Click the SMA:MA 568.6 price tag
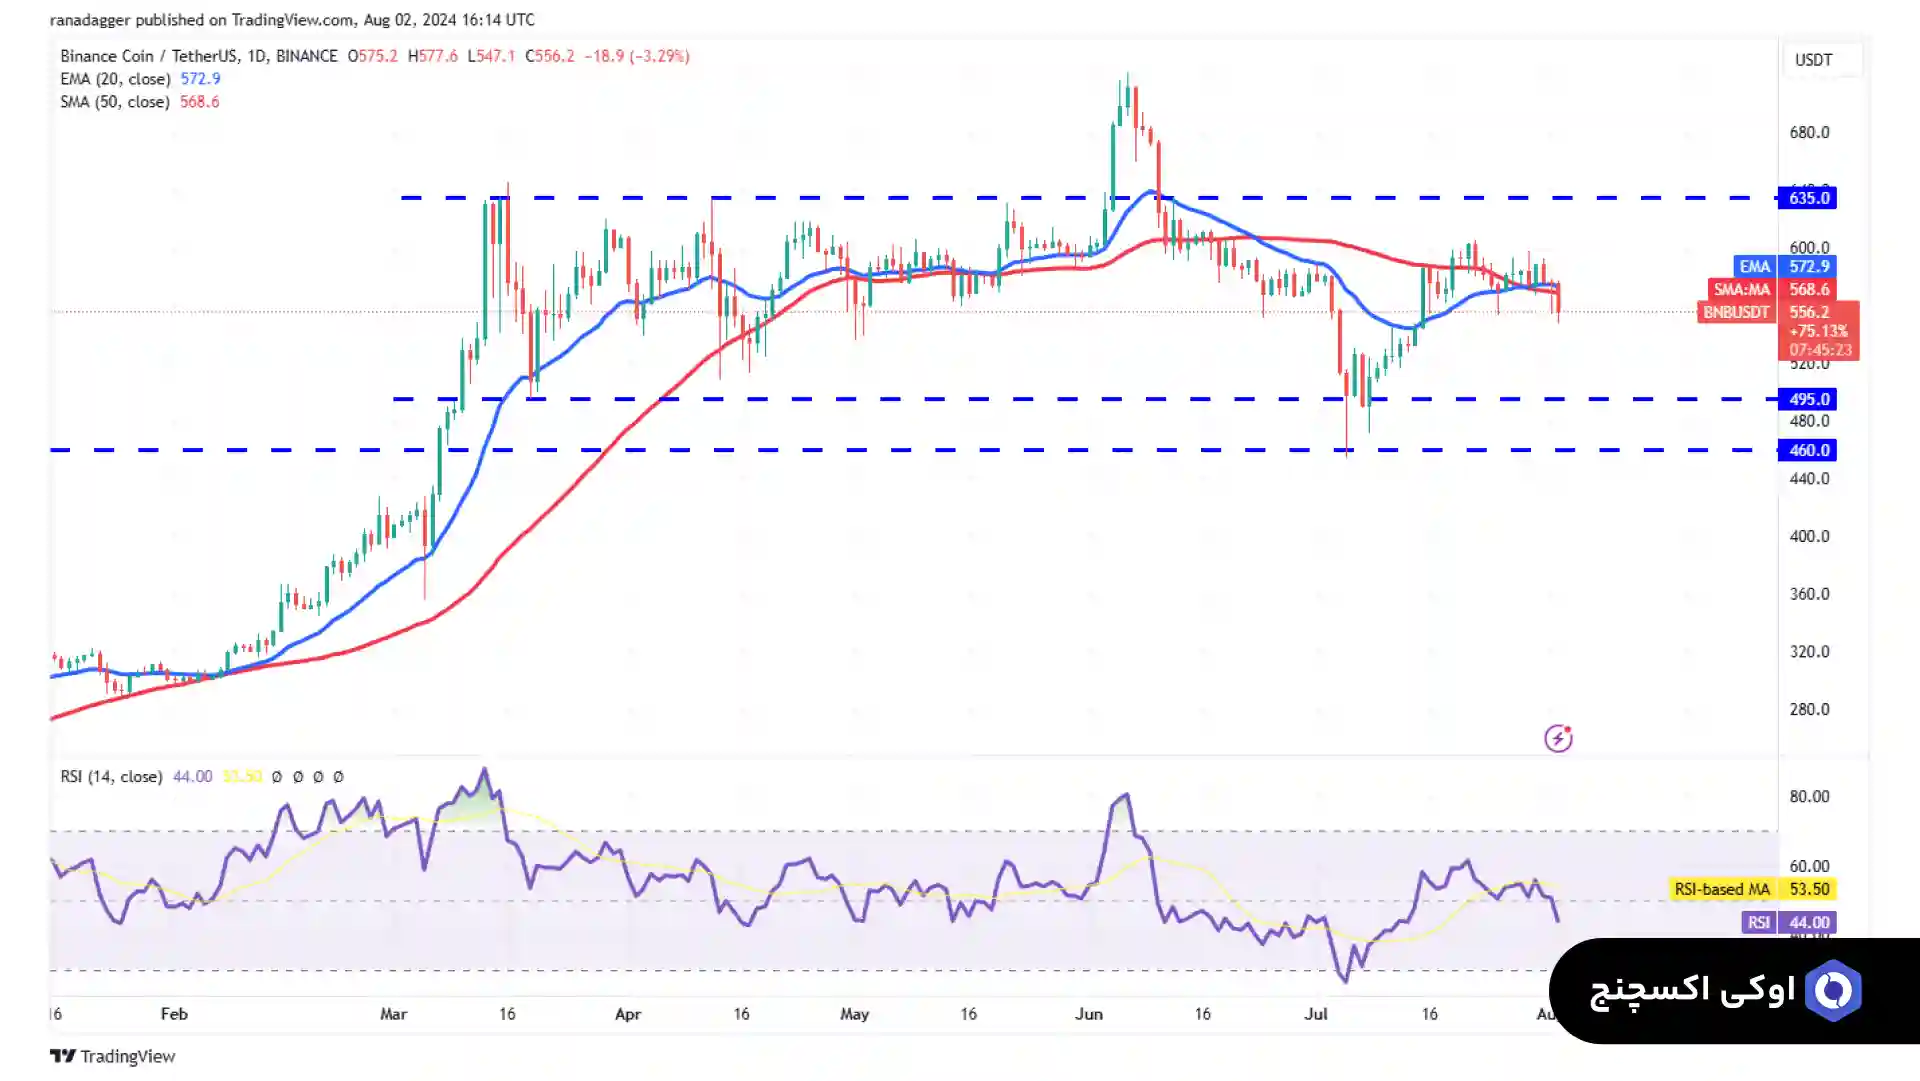Viewport: 1920px width, 1081px height. pos(1771,289)
